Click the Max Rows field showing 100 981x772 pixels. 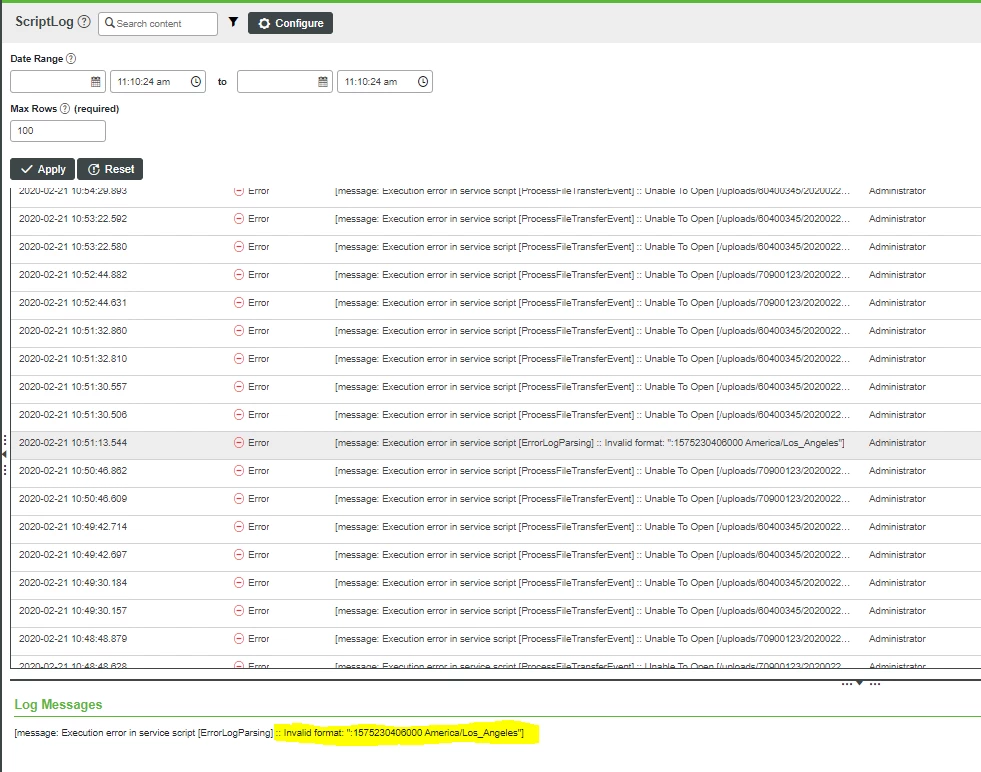coord(58,131)
